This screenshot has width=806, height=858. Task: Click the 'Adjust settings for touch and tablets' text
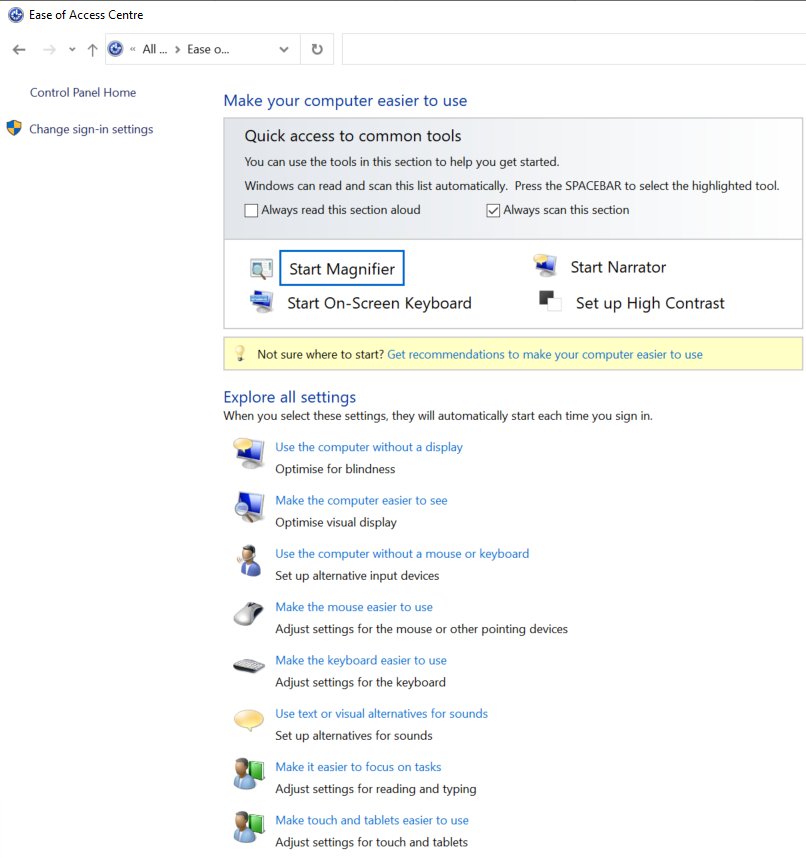pos(372,842)
